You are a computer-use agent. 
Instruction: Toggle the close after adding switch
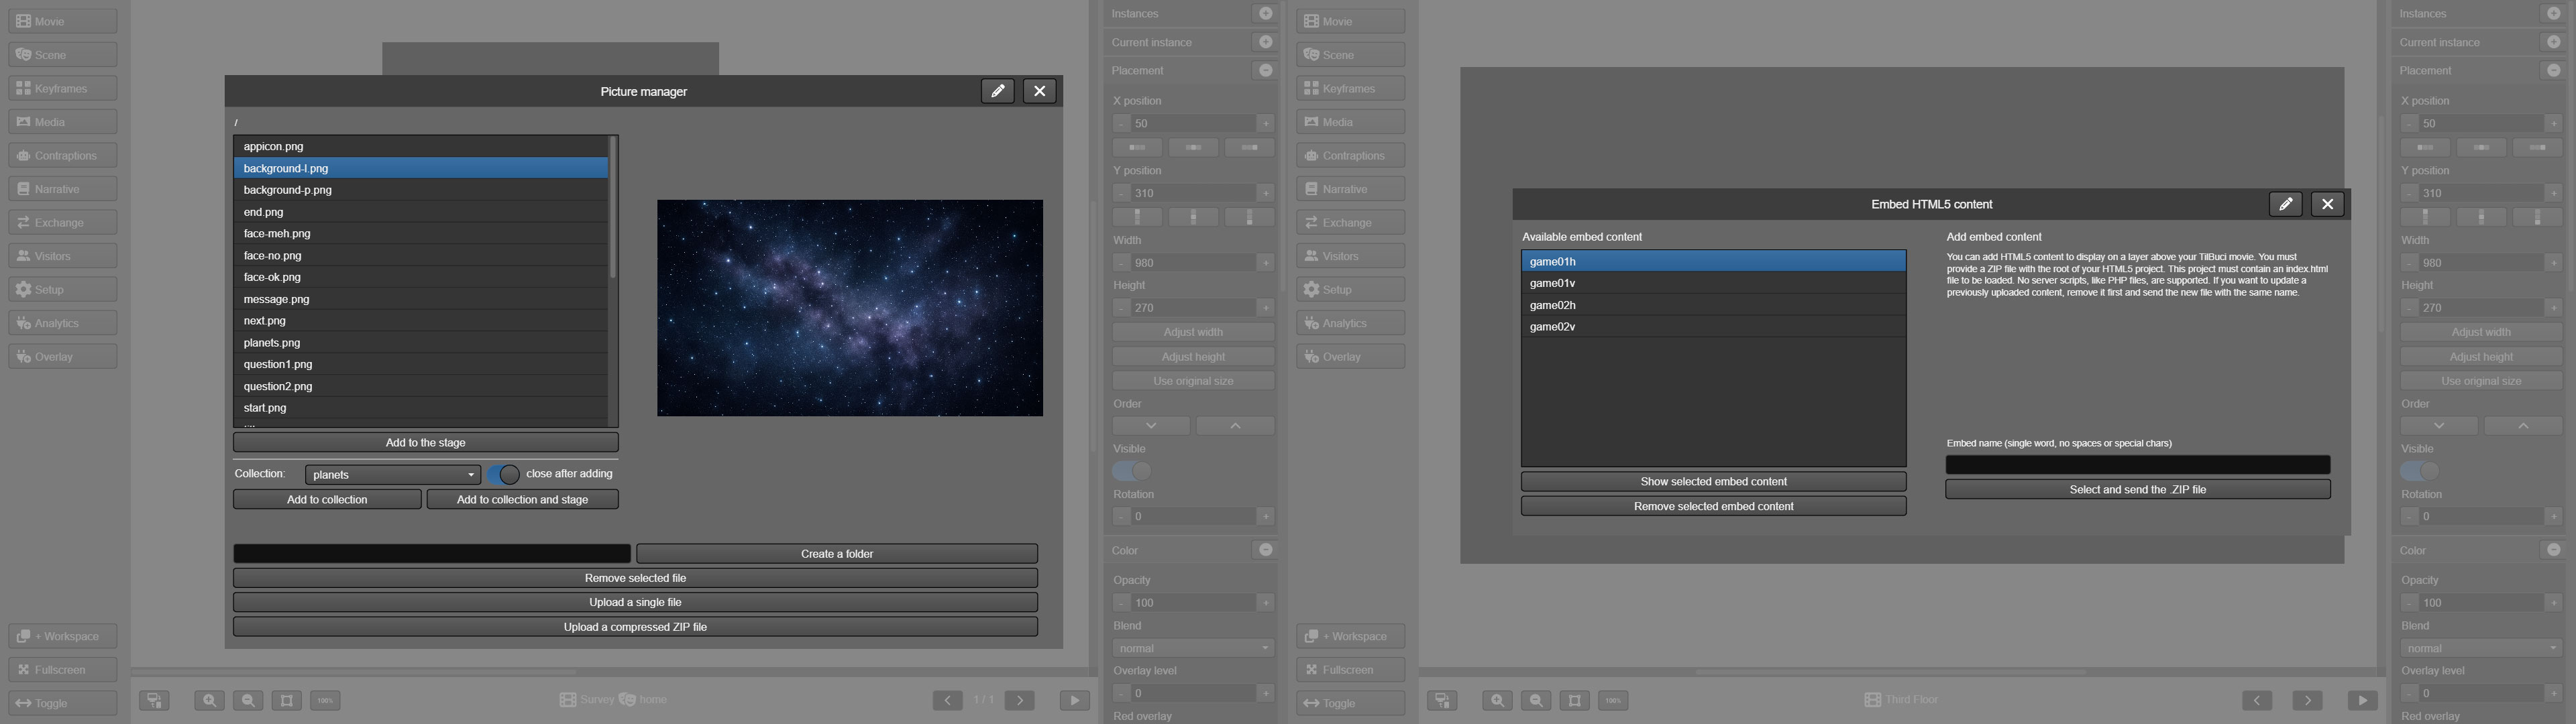coord(503,474)
